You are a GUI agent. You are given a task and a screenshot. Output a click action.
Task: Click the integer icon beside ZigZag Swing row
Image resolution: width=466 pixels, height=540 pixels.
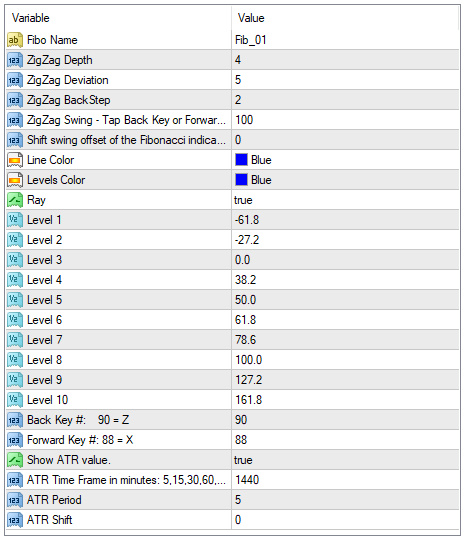coord(14,120)
